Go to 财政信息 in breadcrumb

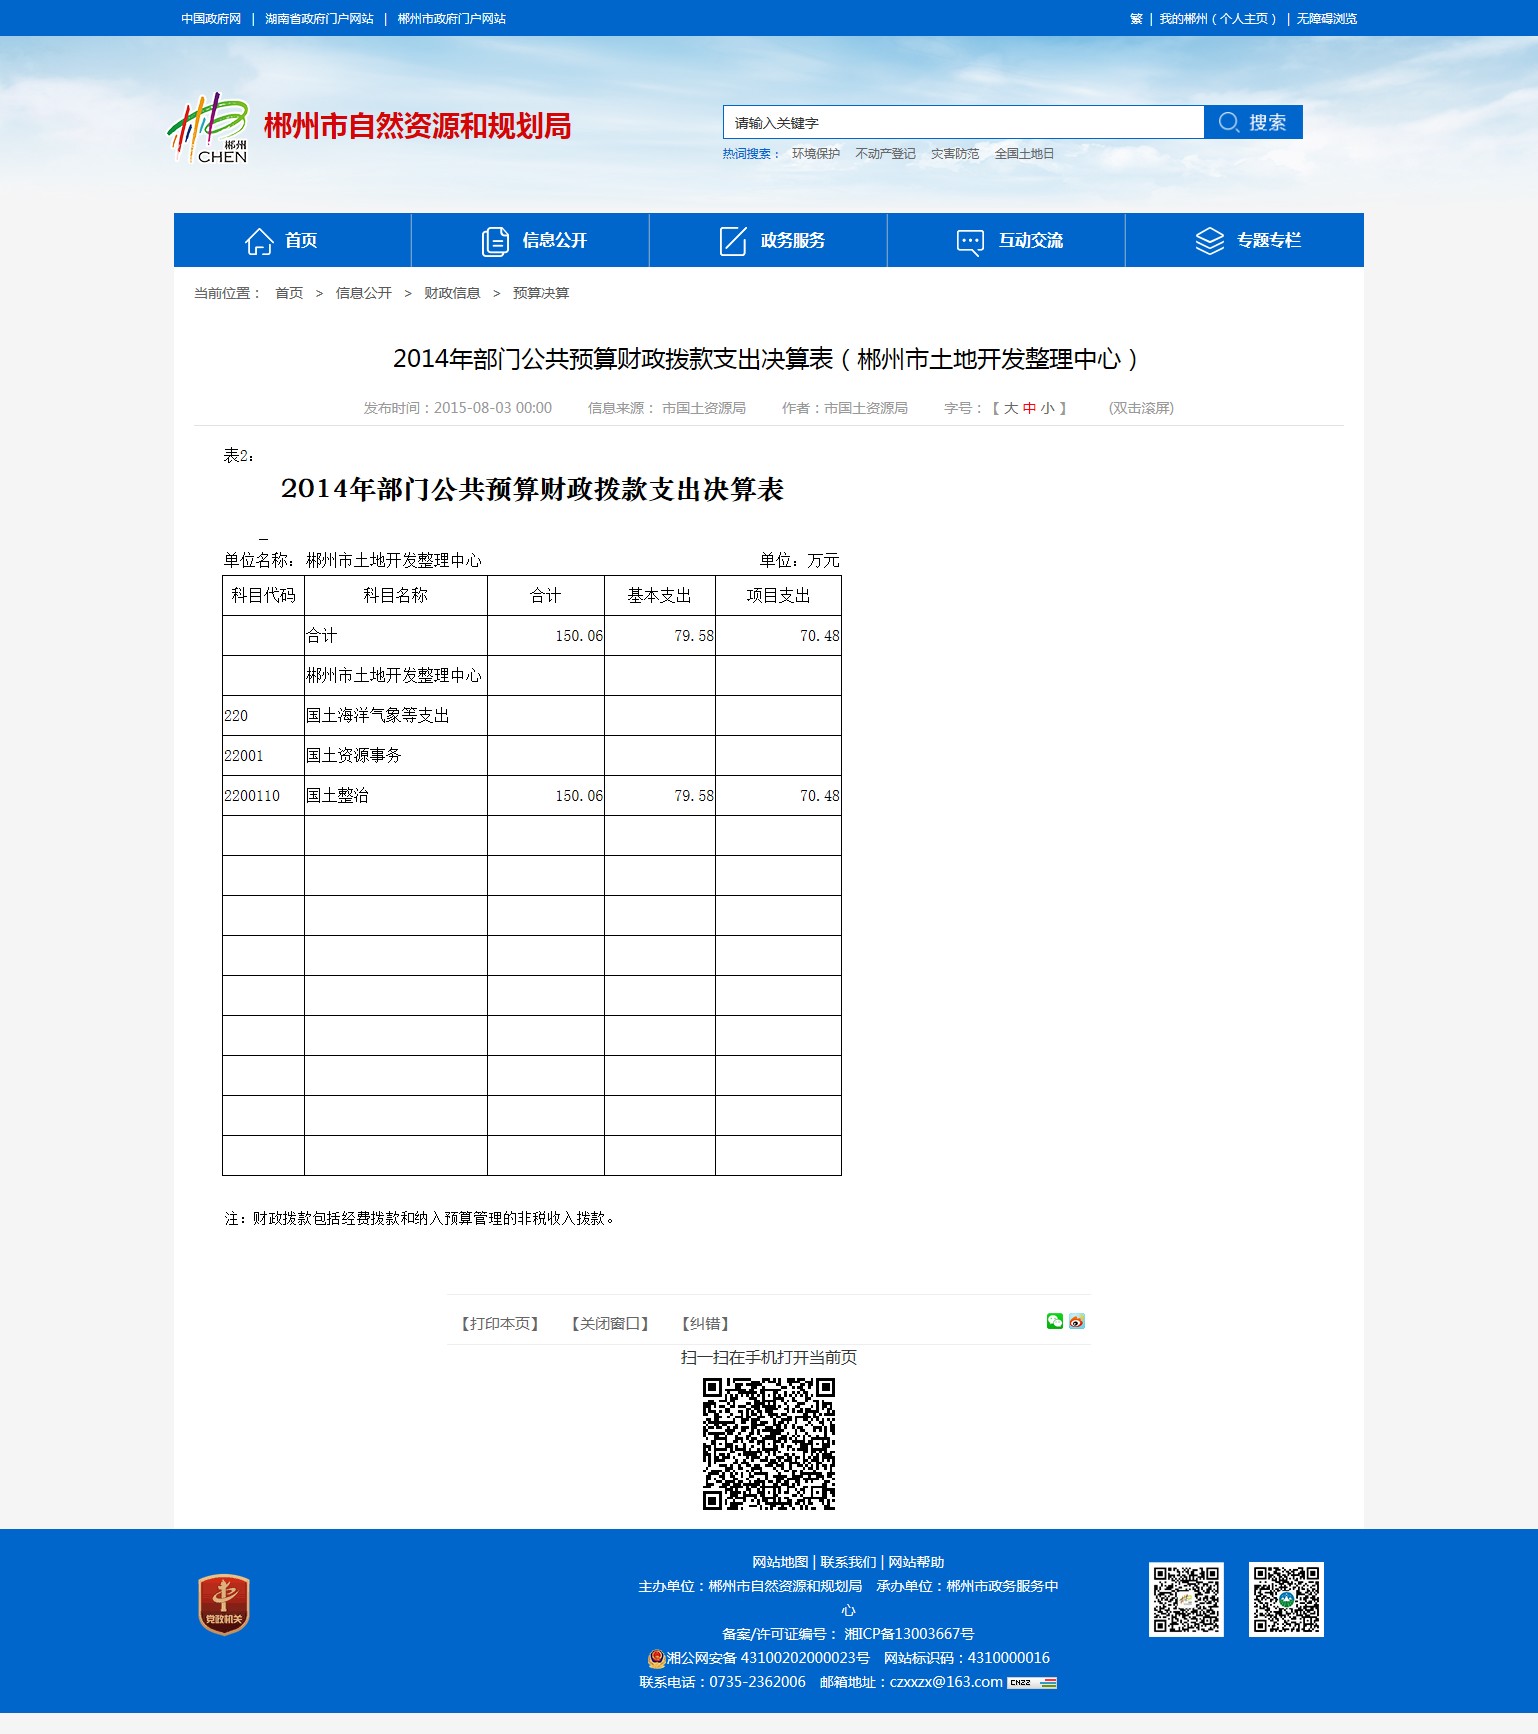(x=452, y=293)
